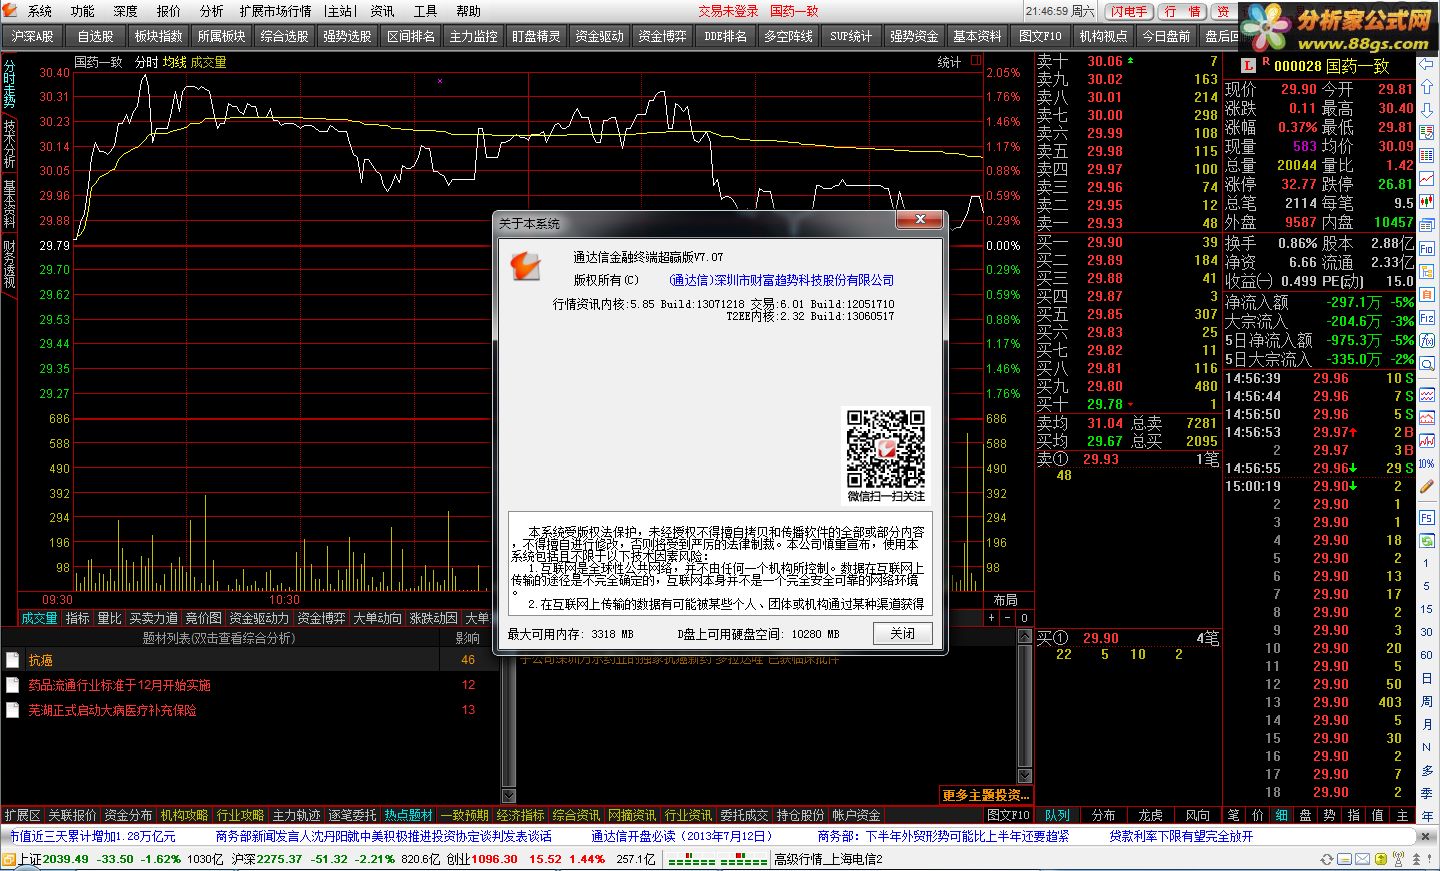Image resolution: width=1440 pixels, height=871 pixels.
Task: Open the company link in about dialog
Action: [x=781, y=280]
